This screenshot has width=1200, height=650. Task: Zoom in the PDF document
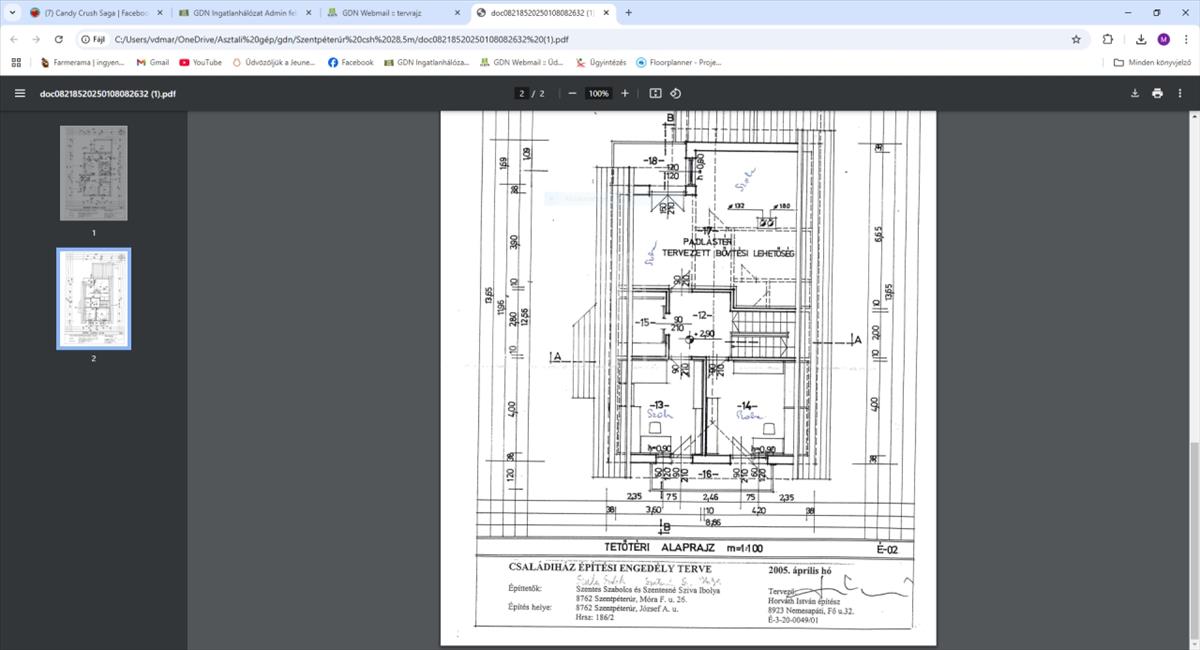(625, 93)
